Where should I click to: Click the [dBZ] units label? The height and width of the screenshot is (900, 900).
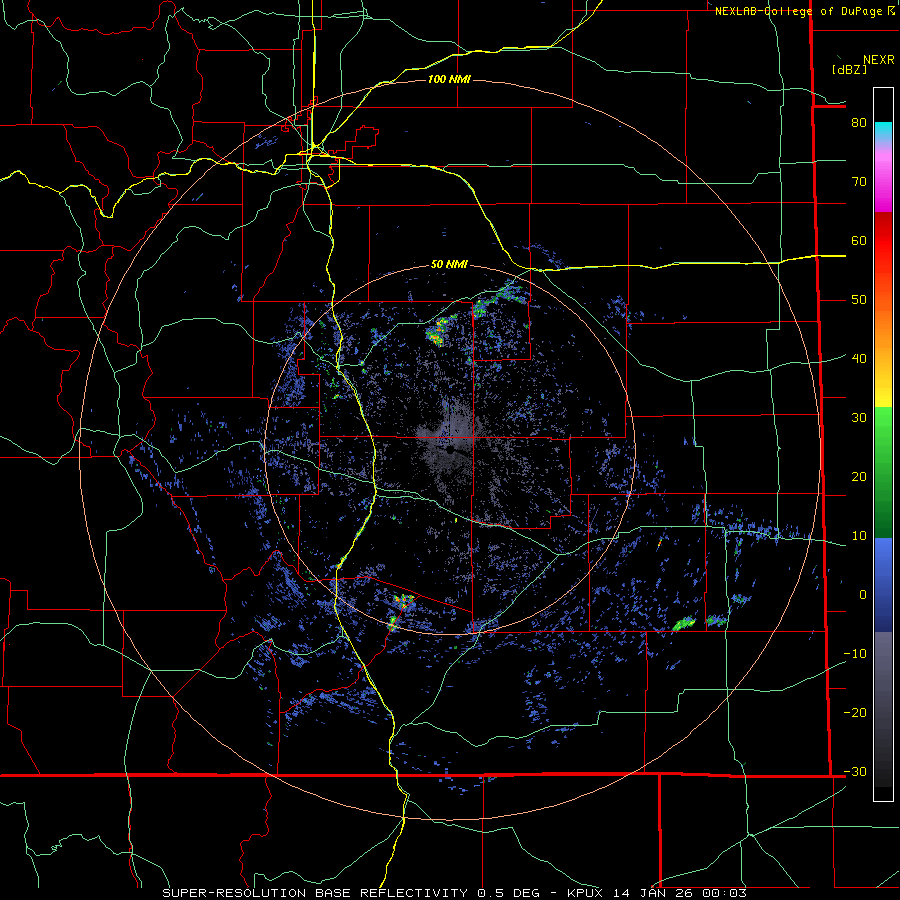tap(849, 69)
